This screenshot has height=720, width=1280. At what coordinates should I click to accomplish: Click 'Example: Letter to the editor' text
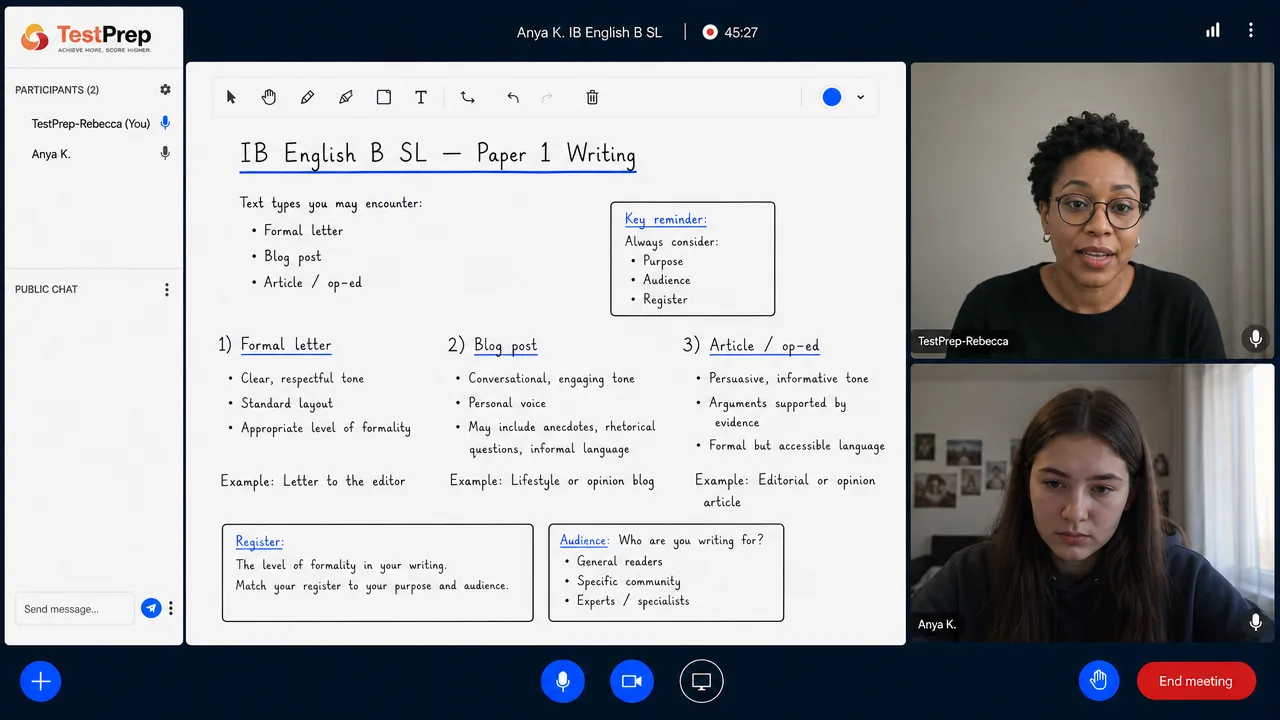[x=313, y=481]
